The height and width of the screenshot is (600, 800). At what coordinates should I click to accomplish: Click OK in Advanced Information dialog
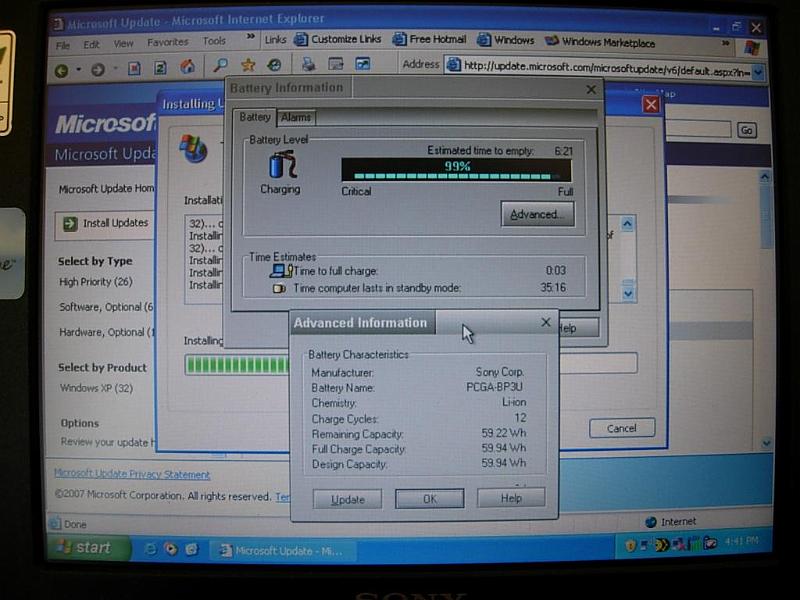click(430, 498)
